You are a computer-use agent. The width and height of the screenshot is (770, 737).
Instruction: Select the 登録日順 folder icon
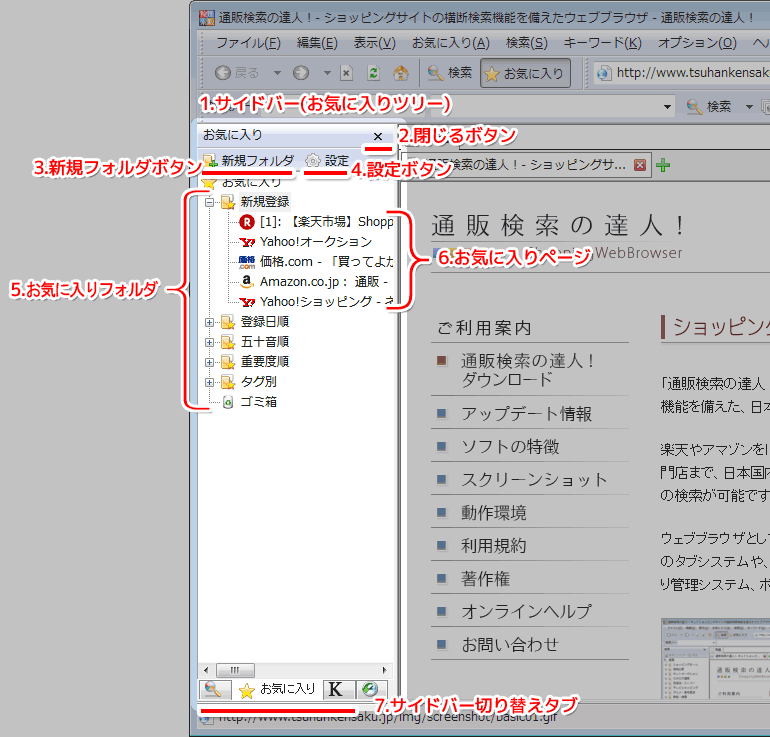tap(228, 322)
